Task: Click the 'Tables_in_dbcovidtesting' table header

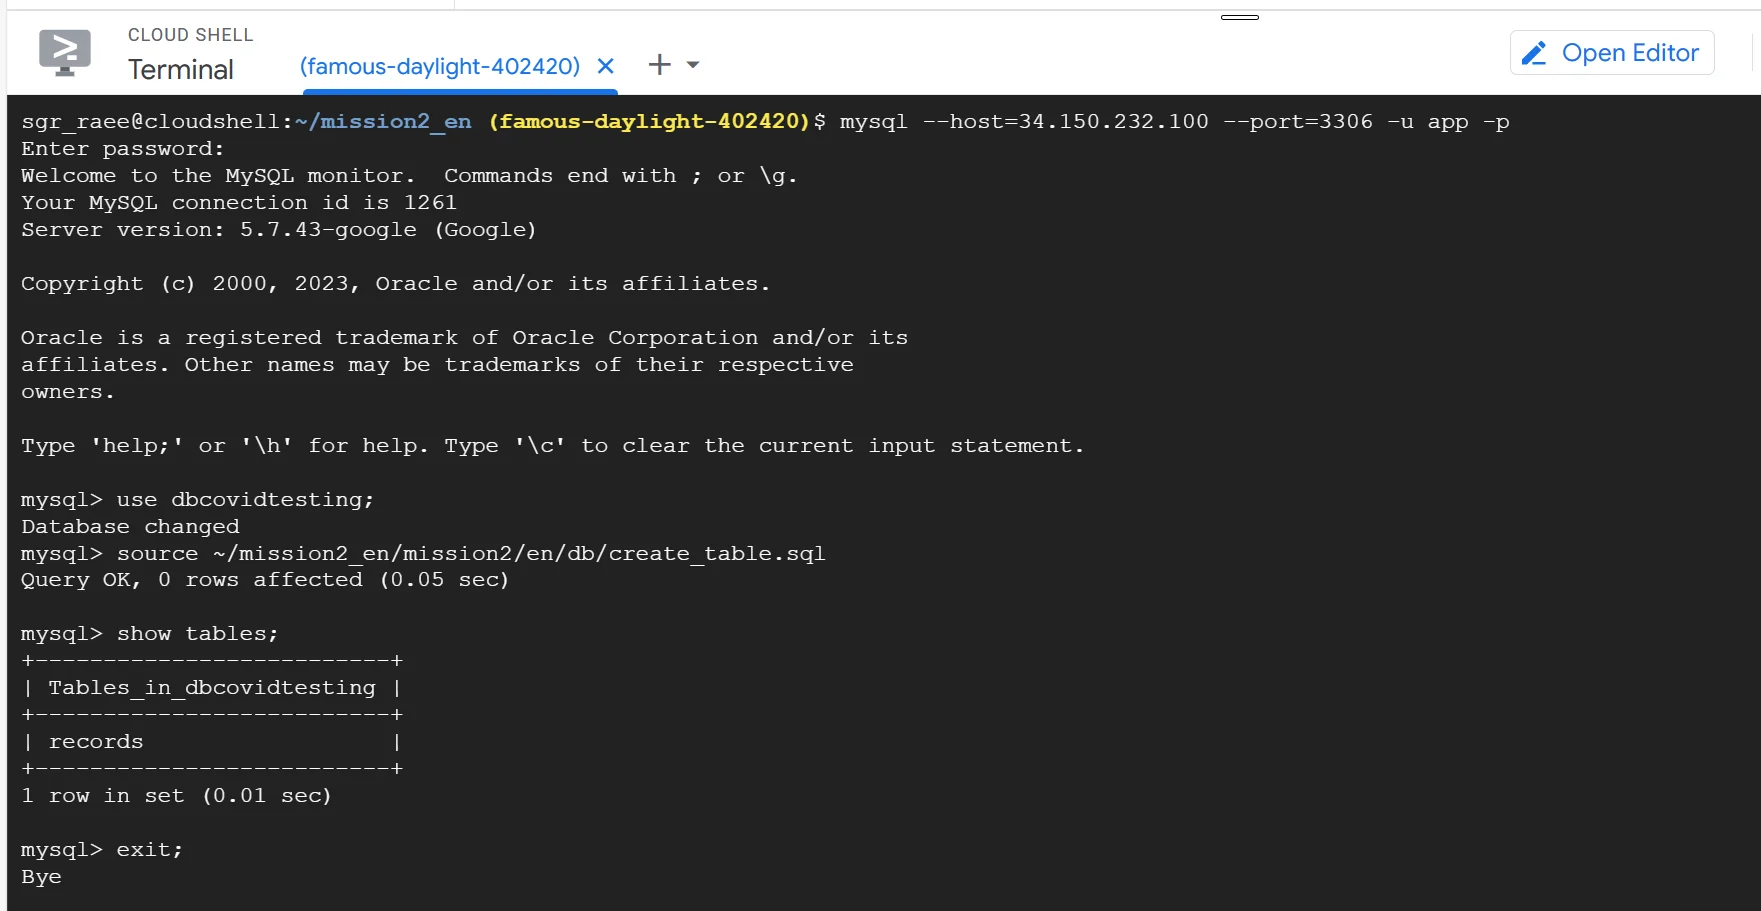Action: tap(212, 687)
